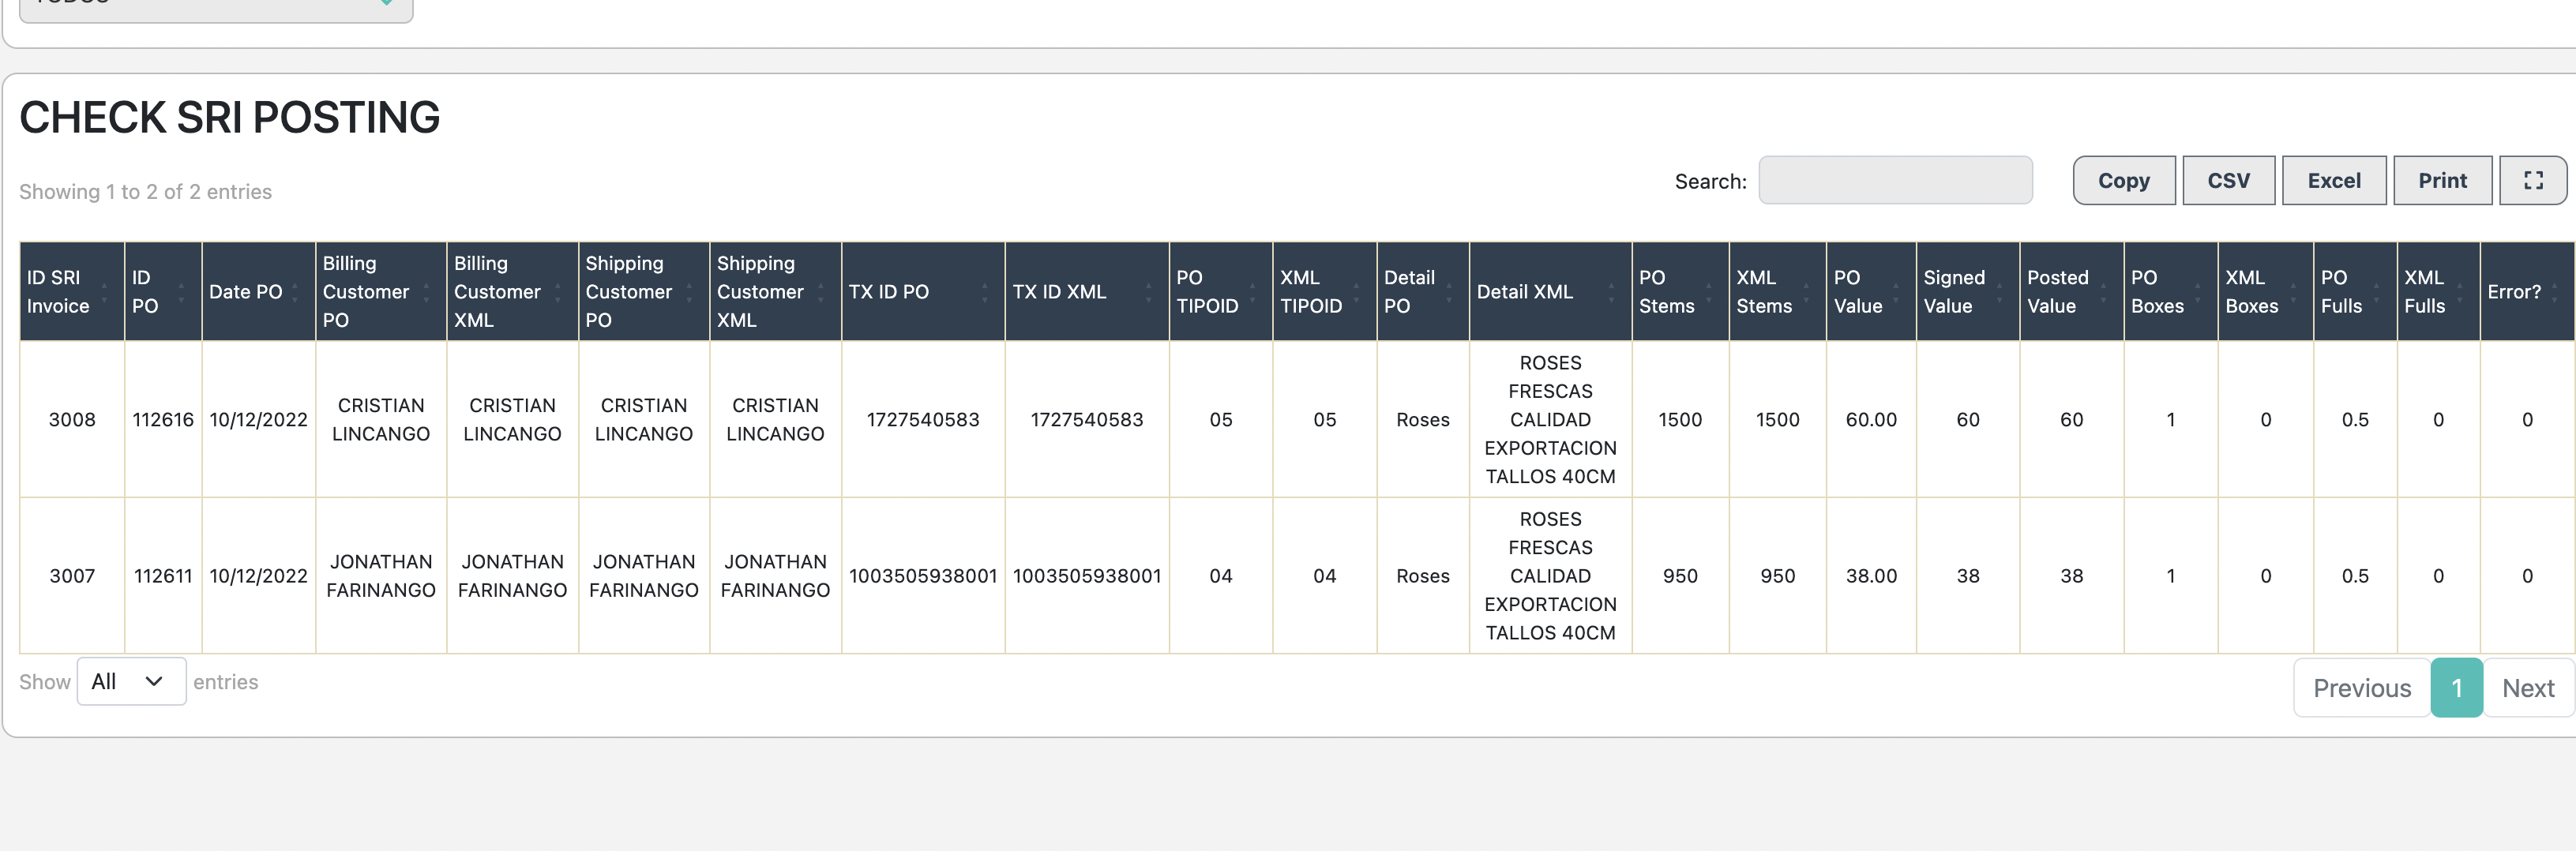
Task: Sort by PO Value column
Action: [x=1871, y=291]
